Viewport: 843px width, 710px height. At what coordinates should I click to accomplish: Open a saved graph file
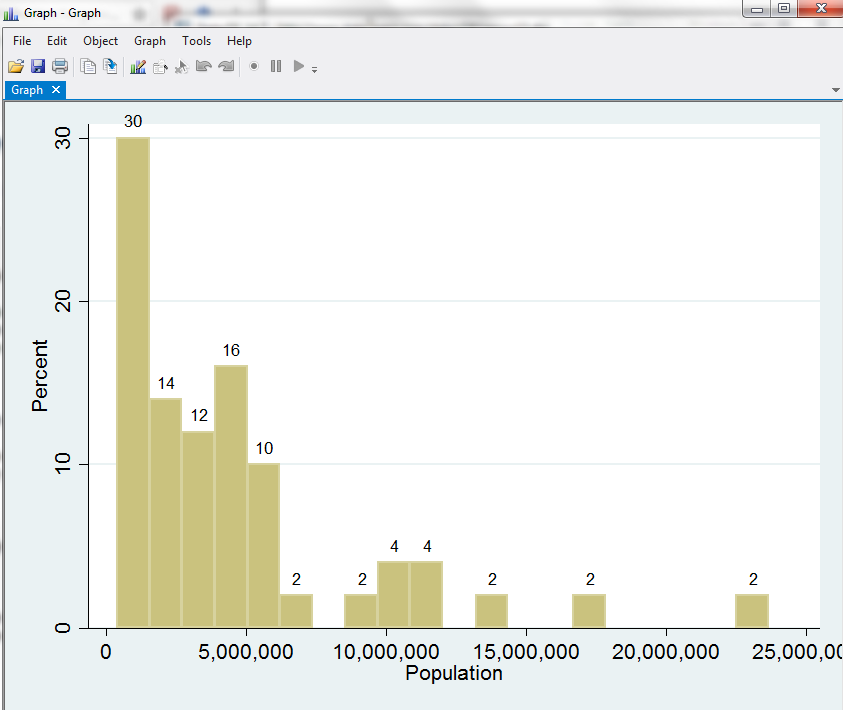coord(16,66)
